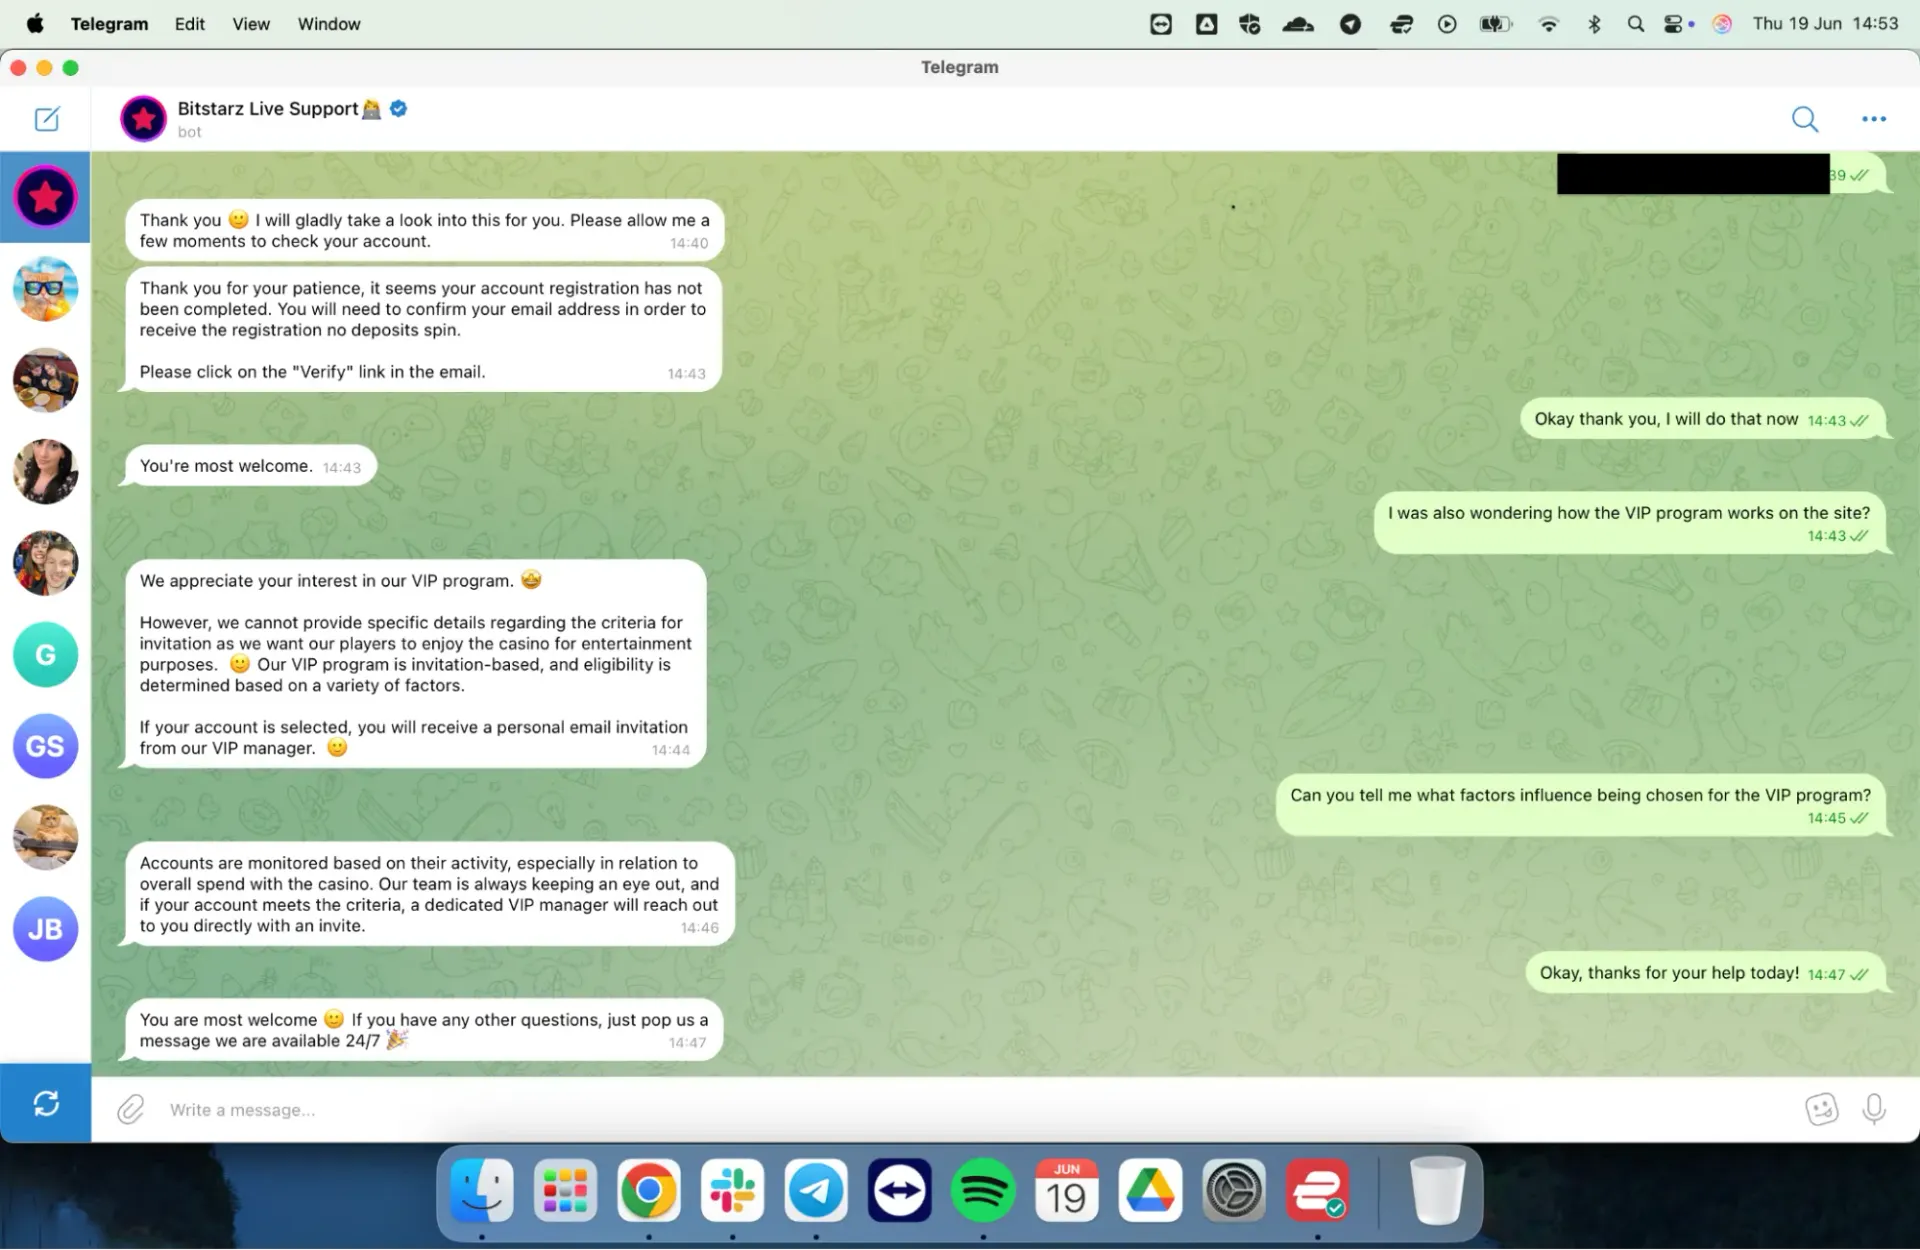Open the orange cat avatar chat
1920x1250 pixels.
click(x=45, y=838)
